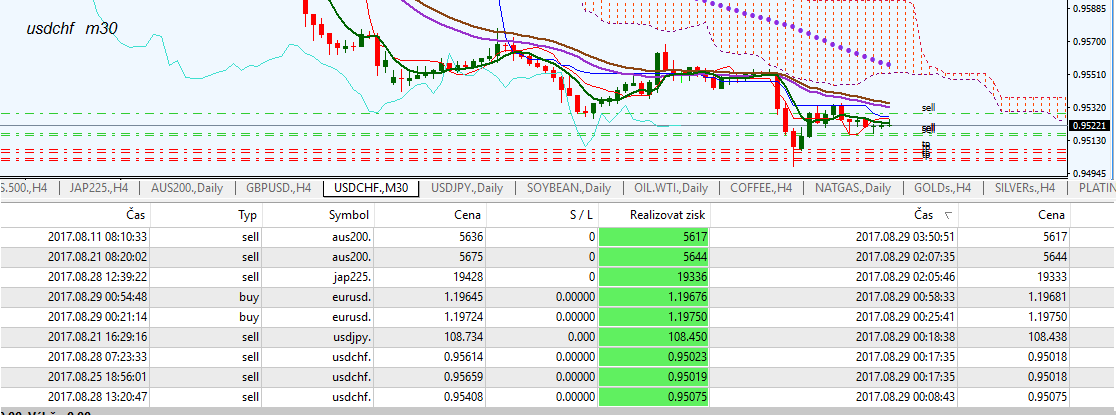Click the 0.95510 price axis label
This screenshot has height=415, width=1116.
[1088, 74]
